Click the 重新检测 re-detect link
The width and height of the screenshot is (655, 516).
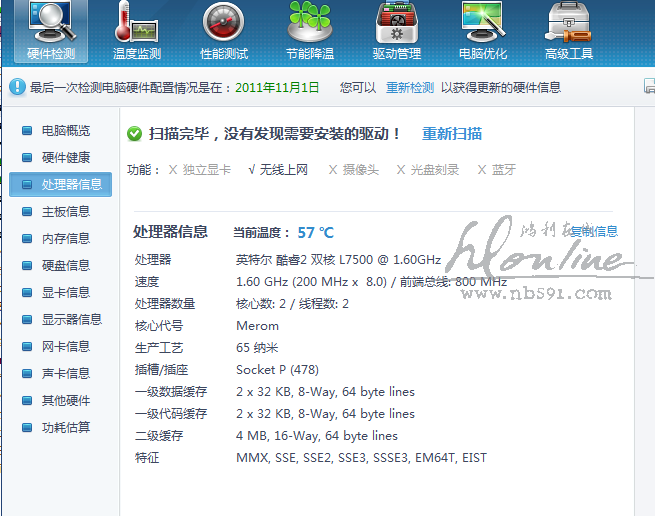(410, 88)
